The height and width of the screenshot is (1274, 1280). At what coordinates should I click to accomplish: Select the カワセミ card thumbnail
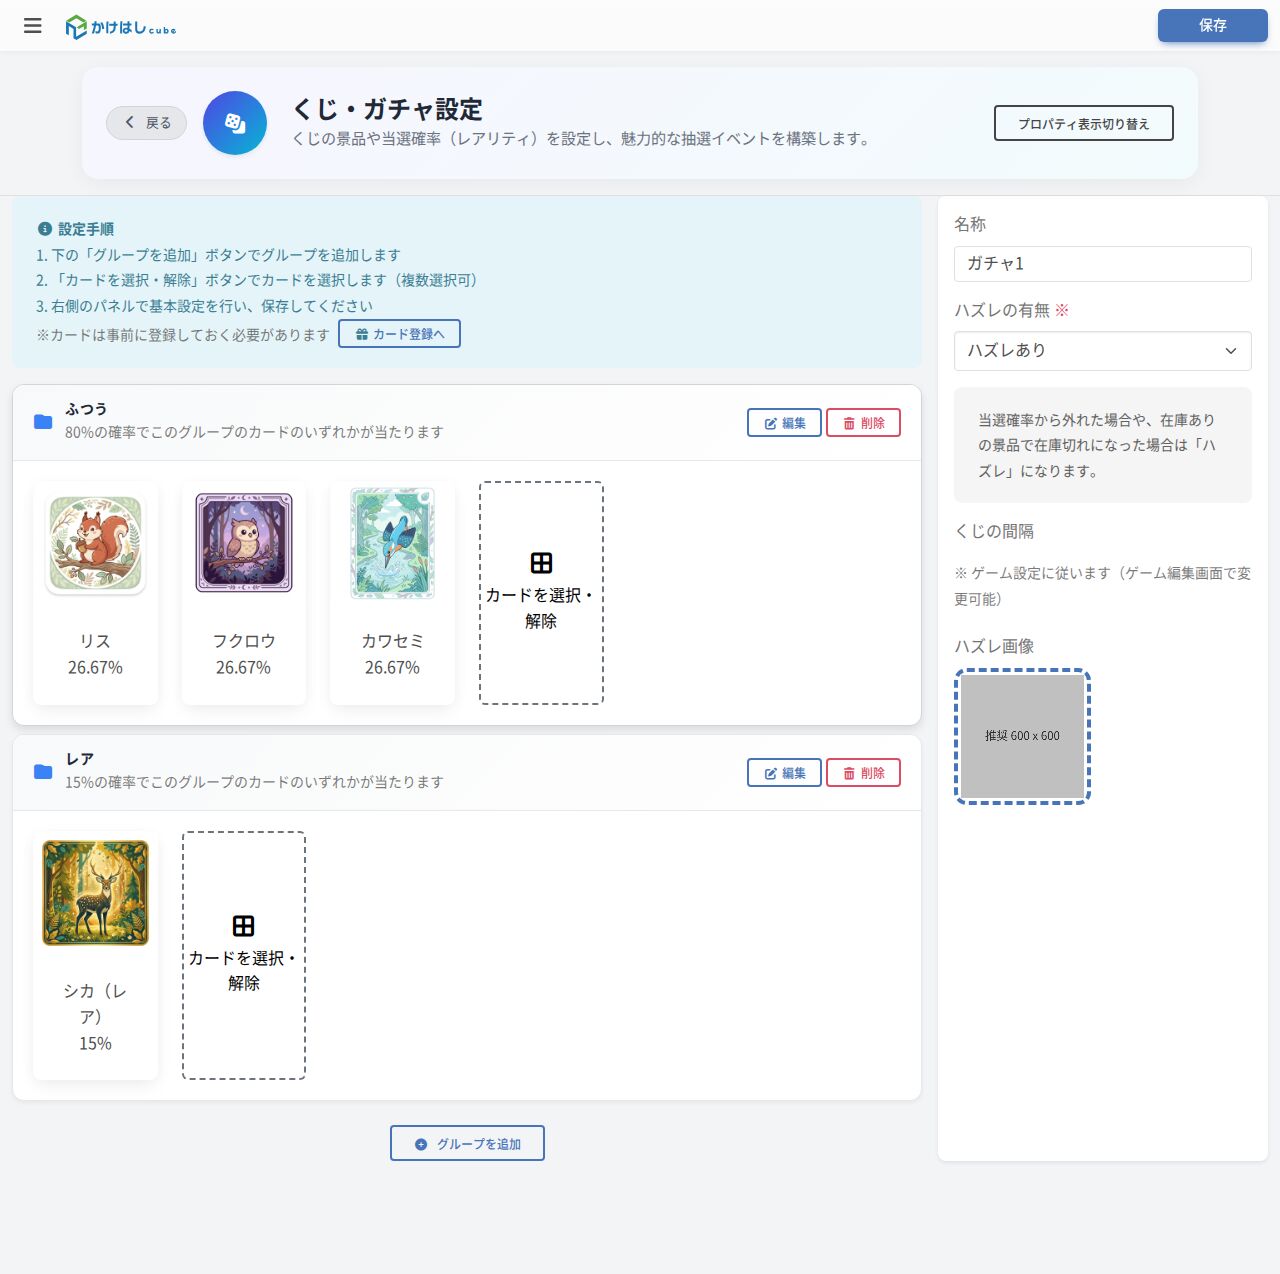pyautogui.click(x=393, y=543)
